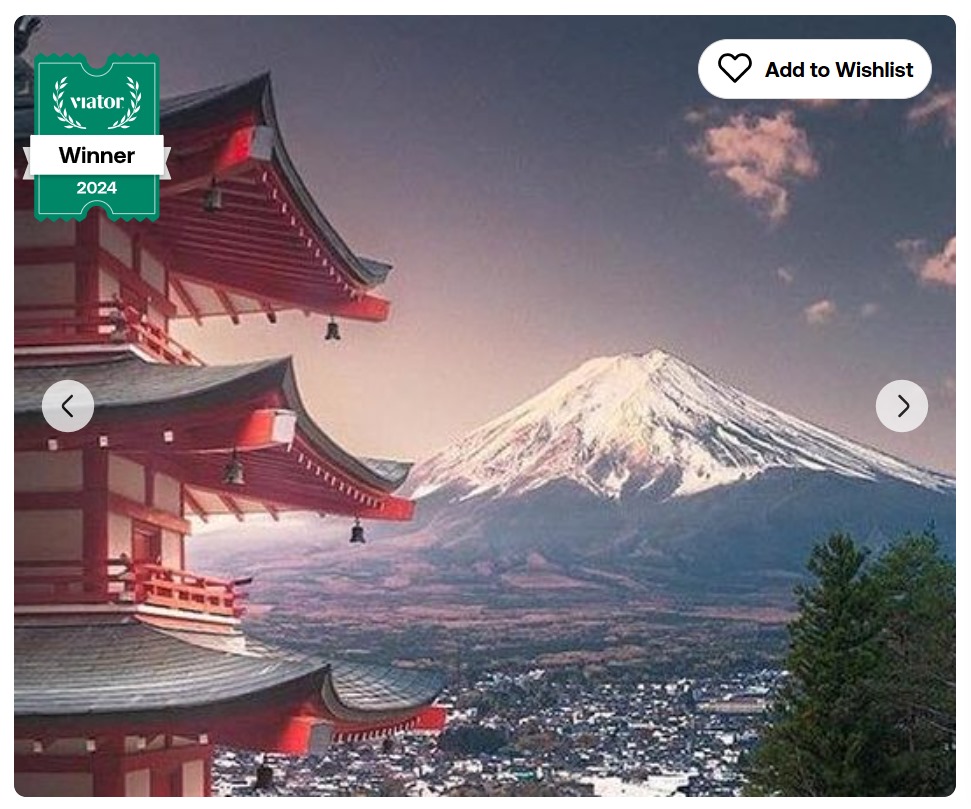
Task: Advance to the next photo with right arrow
Action: click(x=902, y=406)
